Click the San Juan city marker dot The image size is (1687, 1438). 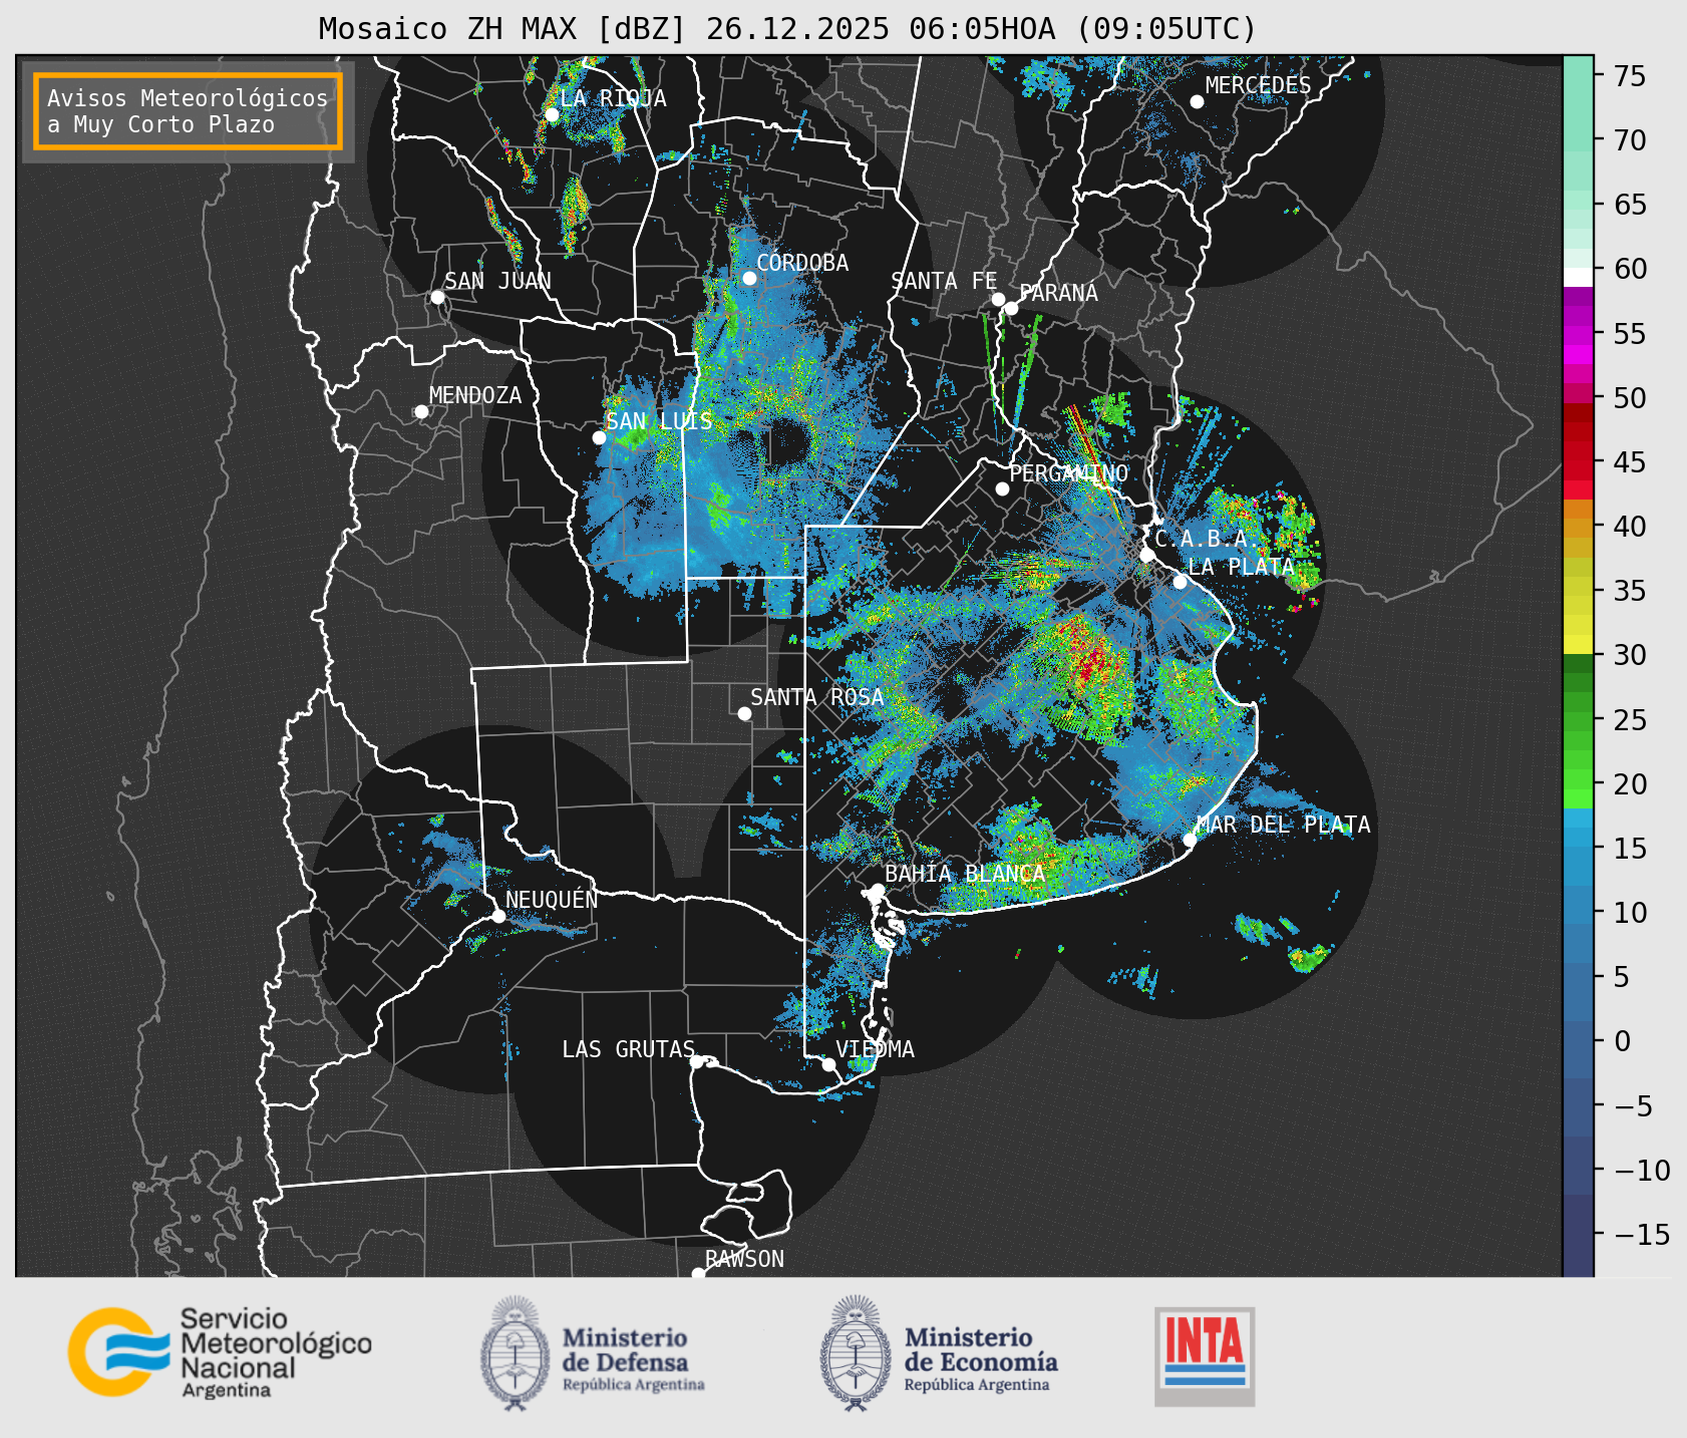coord(437,297)
